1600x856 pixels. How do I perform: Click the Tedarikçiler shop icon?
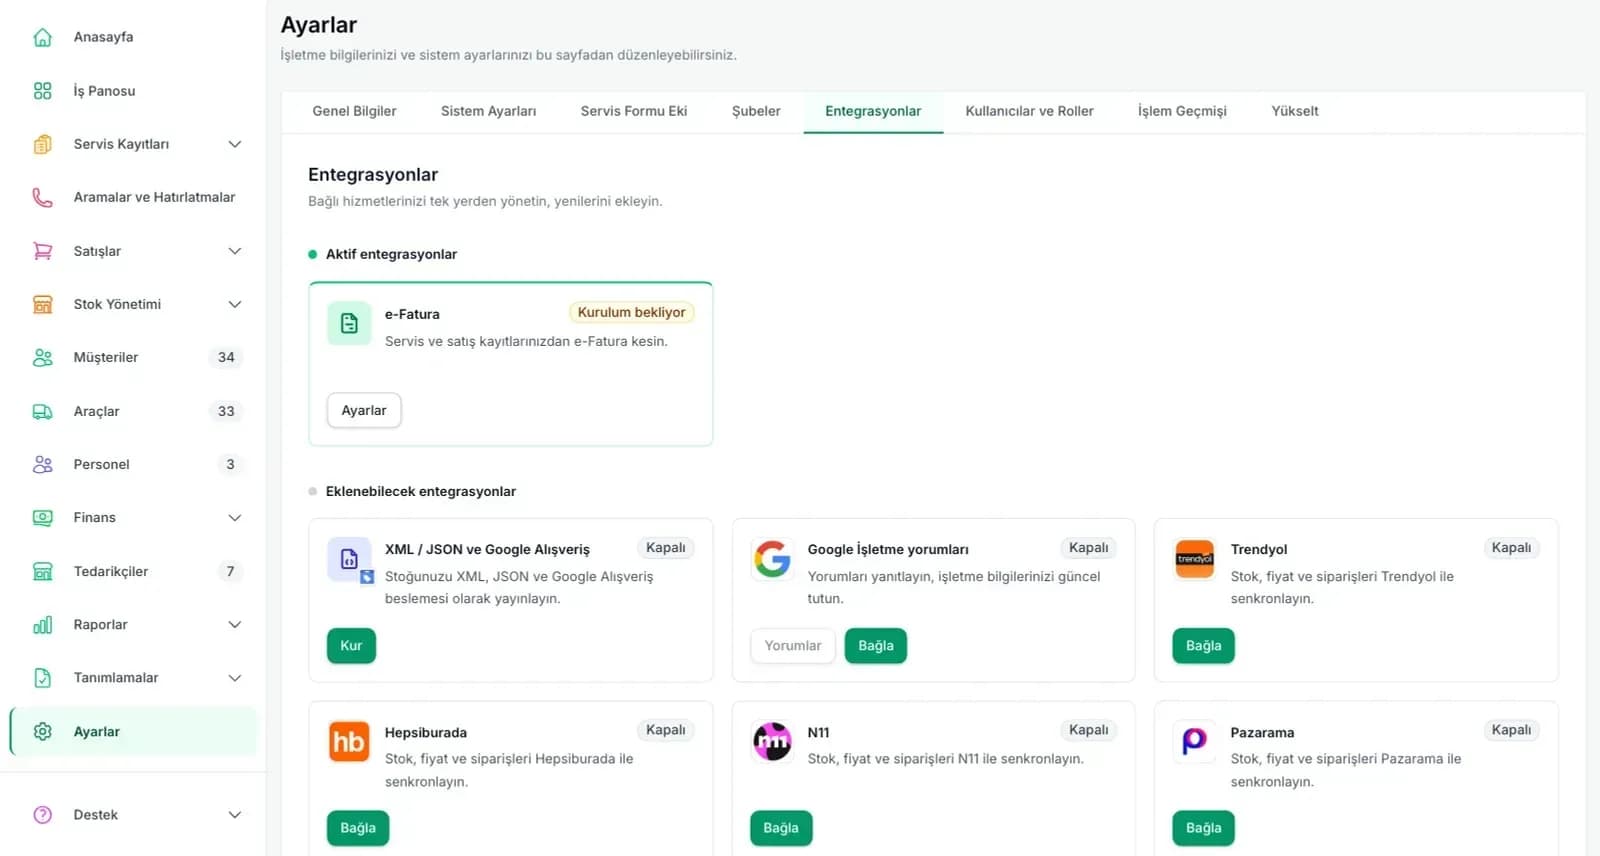[42, 571]
